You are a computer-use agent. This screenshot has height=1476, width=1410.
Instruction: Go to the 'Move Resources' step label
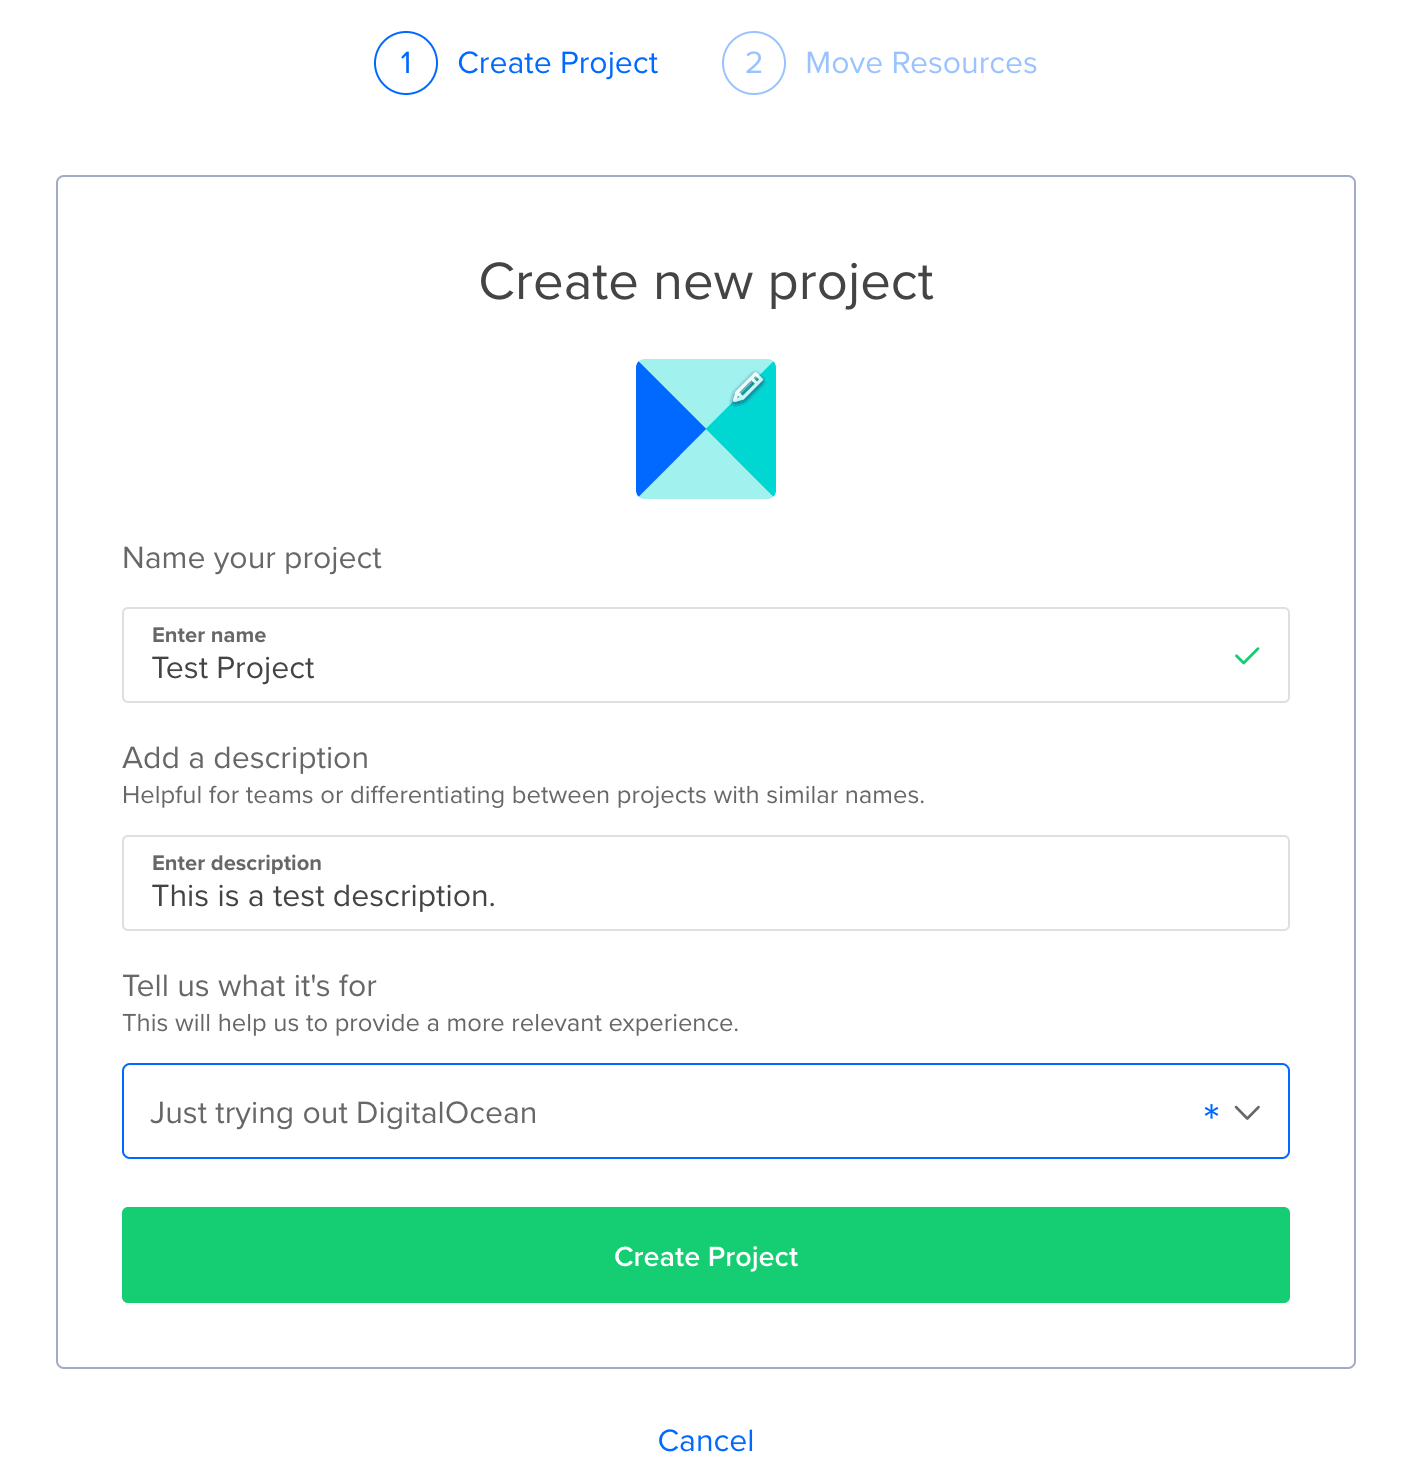tap(920, 63)
